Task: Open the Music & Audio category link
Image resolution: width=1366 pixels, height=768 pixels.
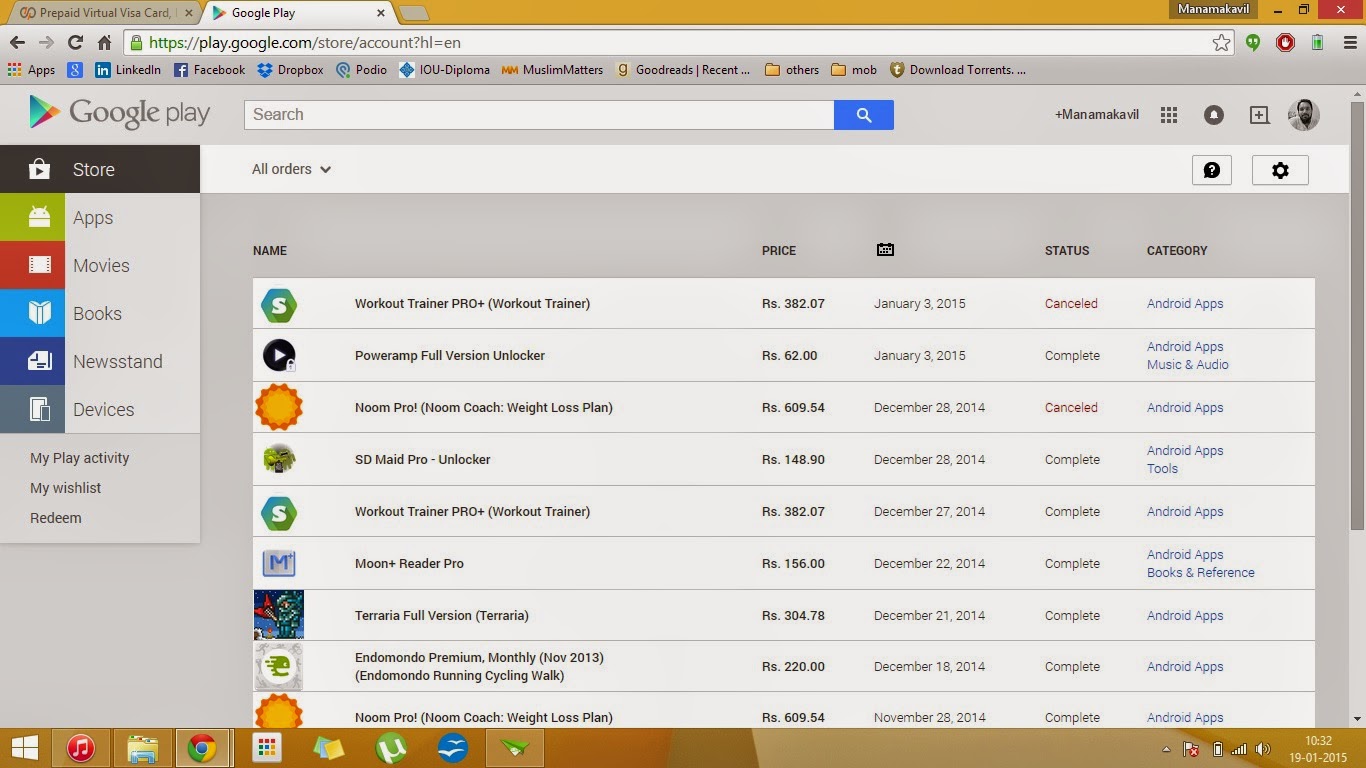Action: pyautogui.click(x=1188, y=365)
